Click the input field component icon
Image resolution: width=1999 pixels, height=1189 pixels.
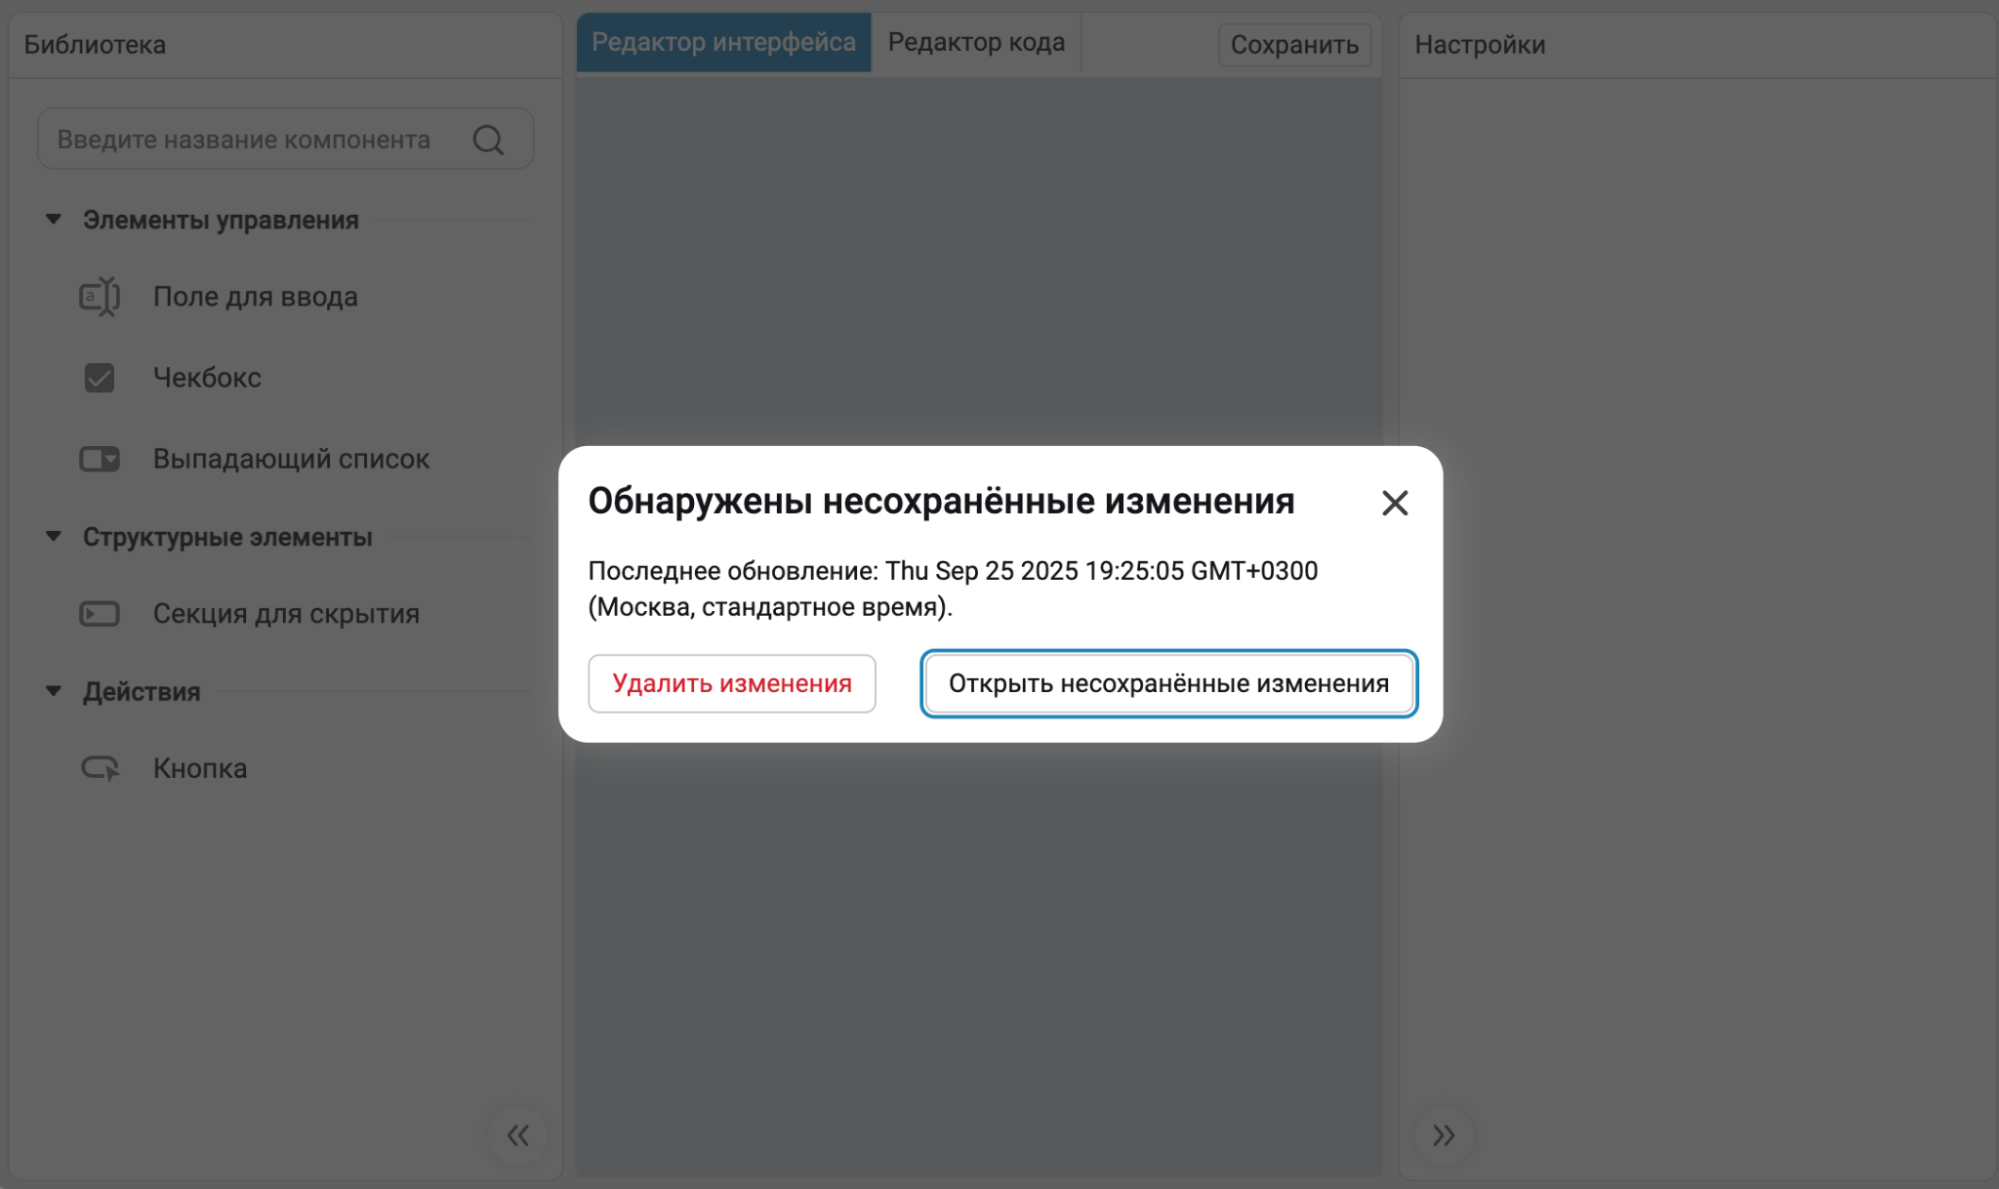coord(99,297)
